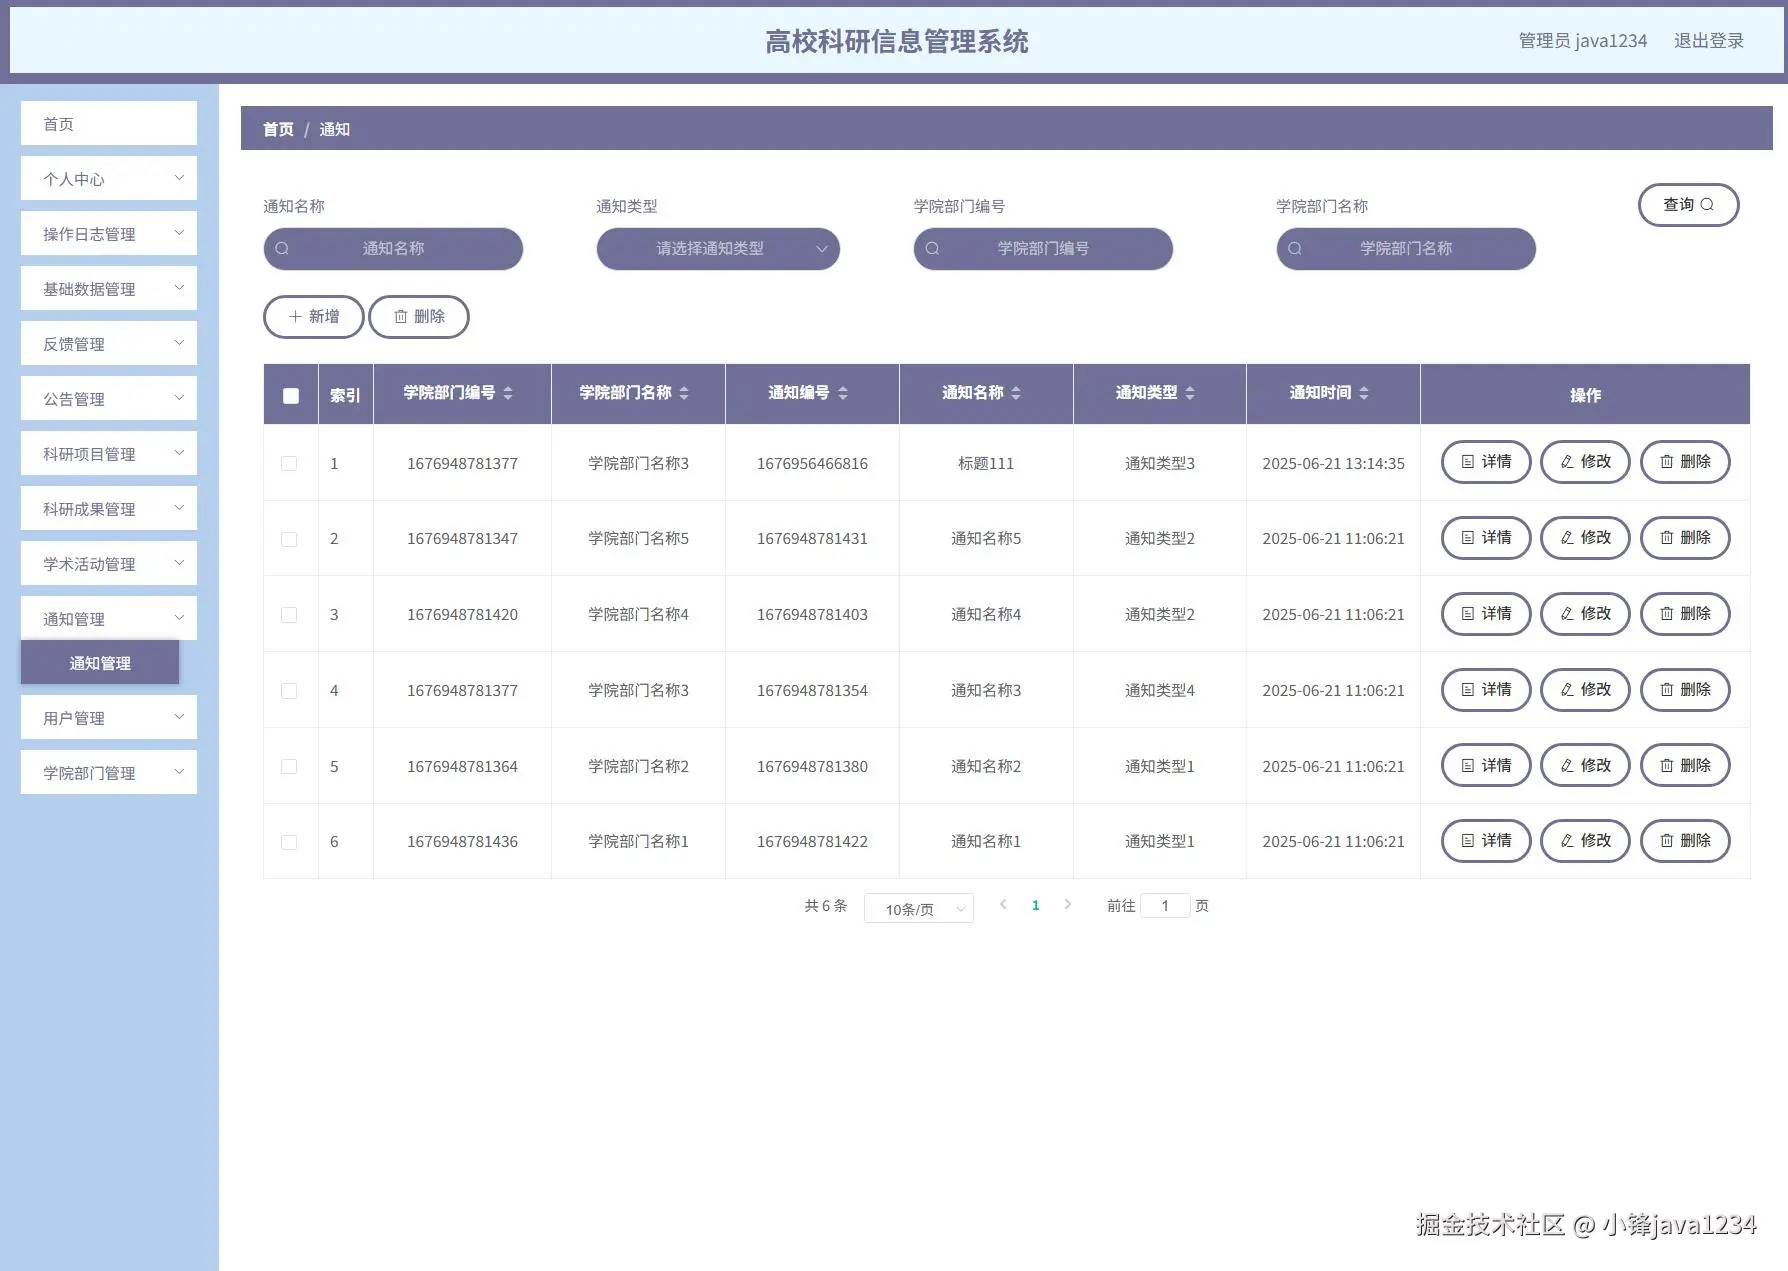Focus the 学院部门名称 search input
Screen dimensions: 1788x1271
tap(1406, 249)
